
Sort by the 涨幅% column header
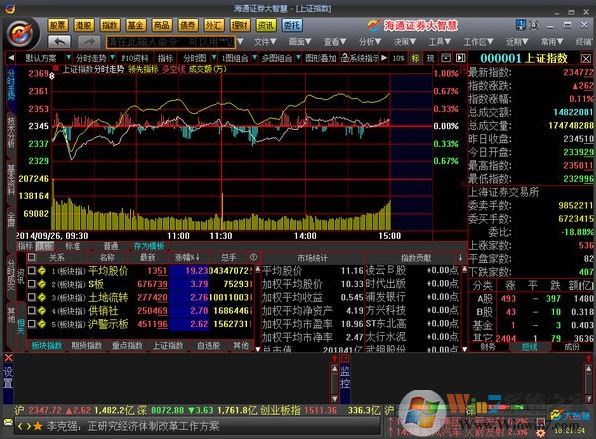click(x=187, y=257)
